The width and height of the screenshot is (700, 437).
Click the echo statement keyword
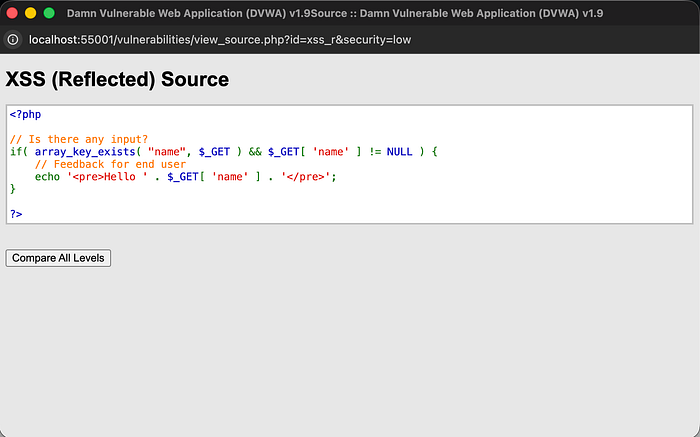coord(47,177)
